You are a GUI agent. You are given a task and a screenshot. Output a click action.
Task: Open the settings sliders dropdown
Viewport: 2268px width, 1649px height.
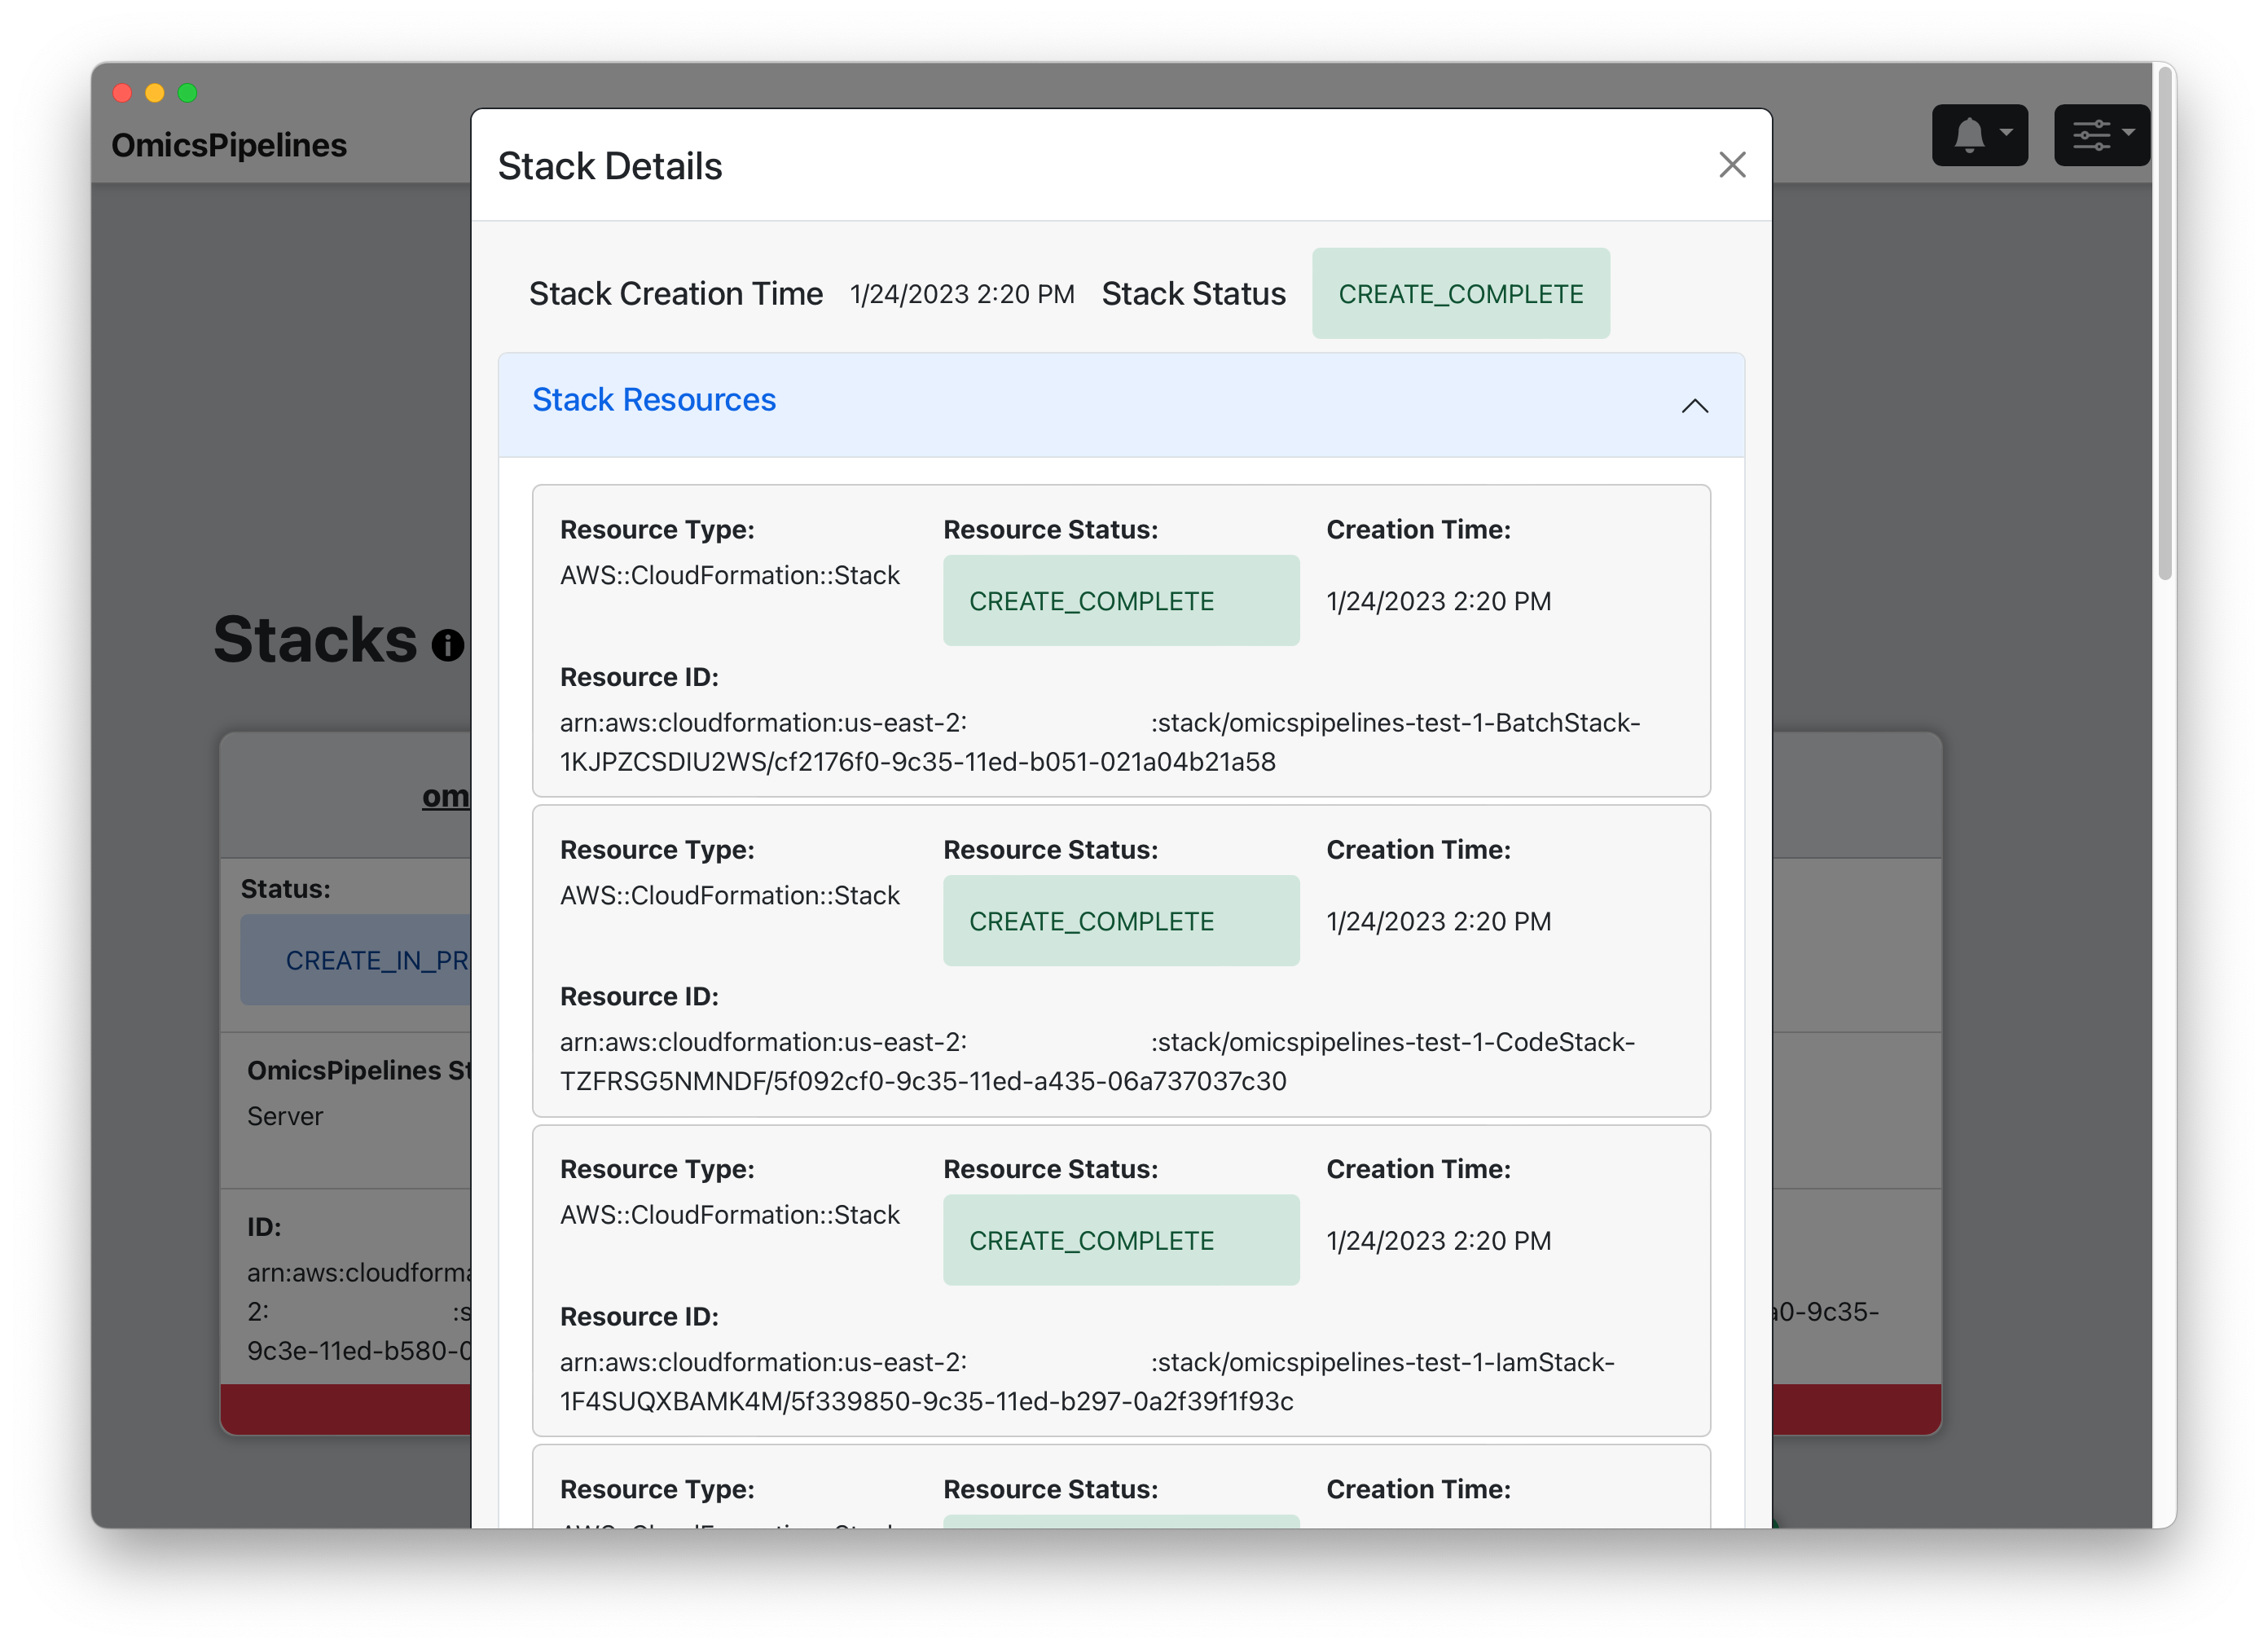click(2101, 135)
